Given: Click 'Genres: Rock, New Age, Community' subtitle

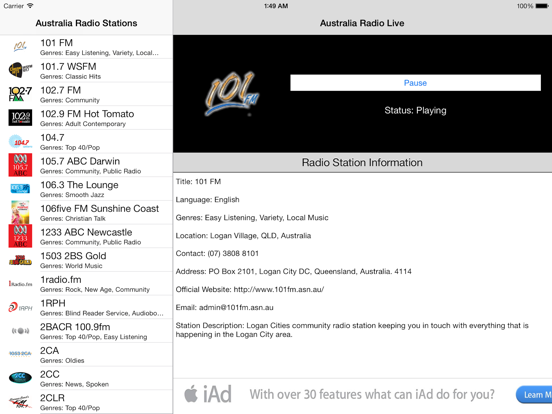Looking at the screenshot, I should pyautogui.click(x=95, y=289).
